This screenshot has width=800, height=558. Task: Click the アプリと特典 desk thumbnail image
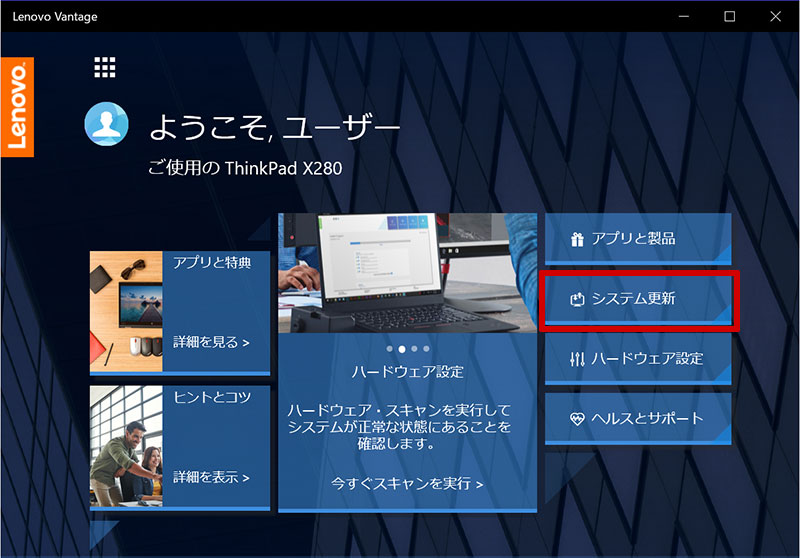(x=126, y=312)
